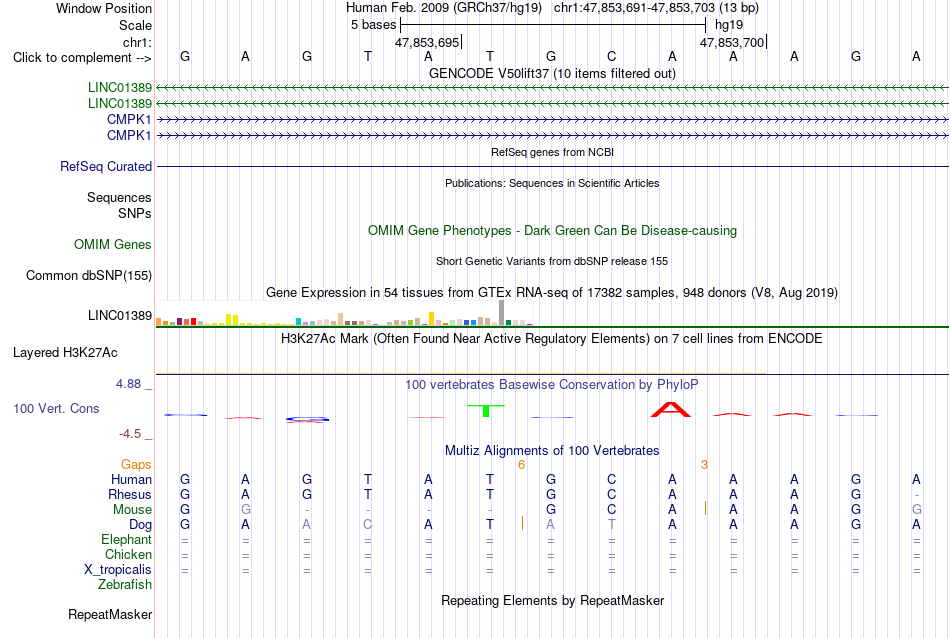Click the orange gap count '3' in the Gaps row

pos(704,465)
